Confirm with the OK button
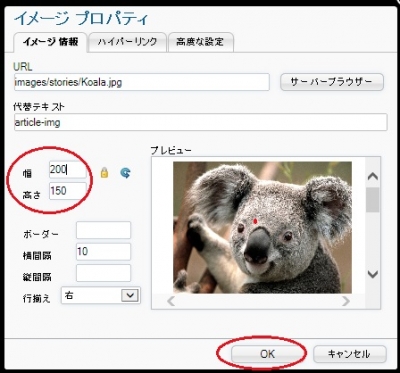 tap(268, 354)
